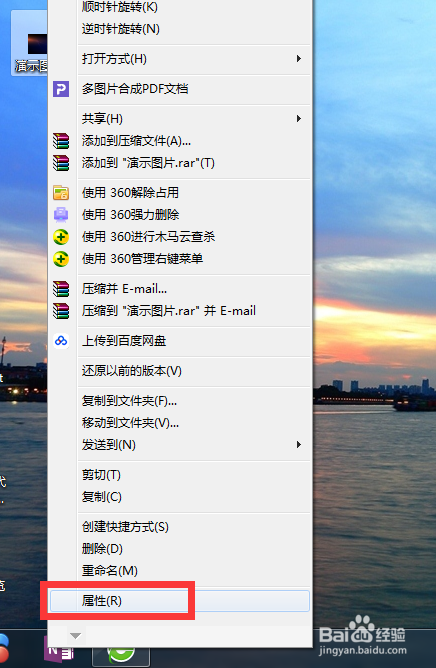Select 添加到 "演示图片.rar"(T)
This screenshot has height=668, width=436.
coord(148,163)
